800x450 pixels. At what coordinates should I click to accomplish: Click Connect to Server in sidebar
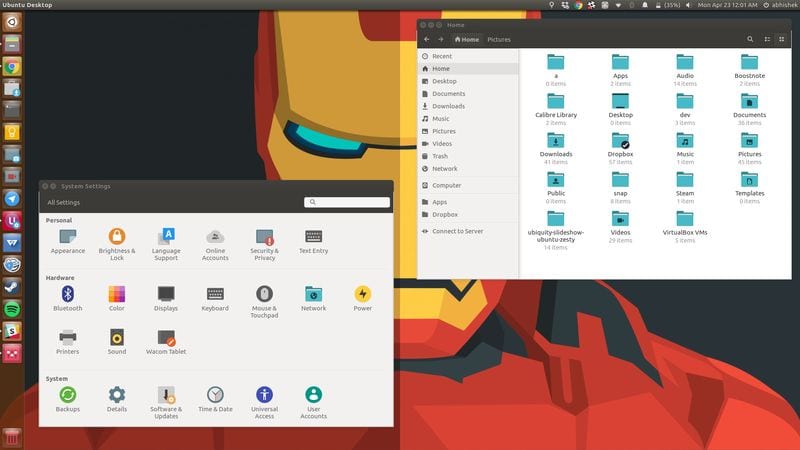click(x=468, y=231)
